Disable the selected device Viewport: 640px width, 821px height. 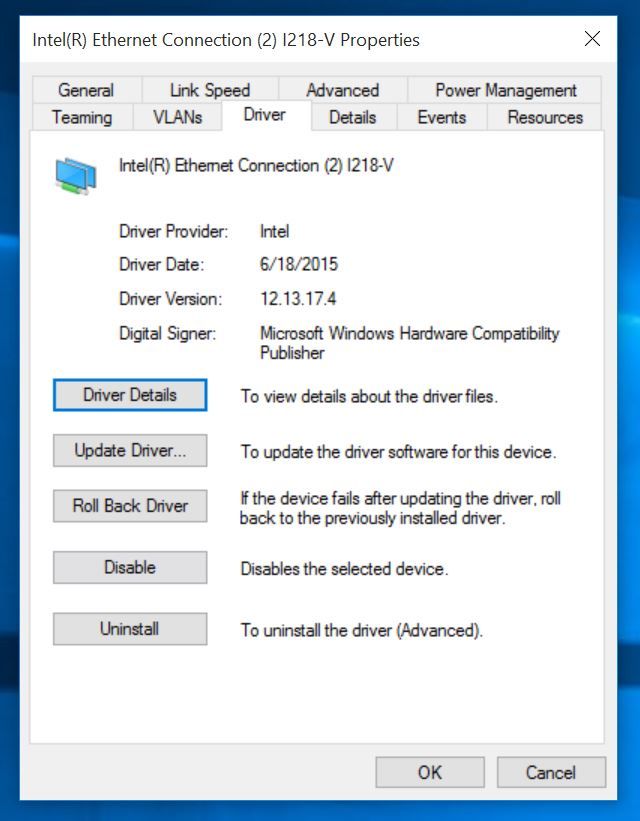point(130,567)
